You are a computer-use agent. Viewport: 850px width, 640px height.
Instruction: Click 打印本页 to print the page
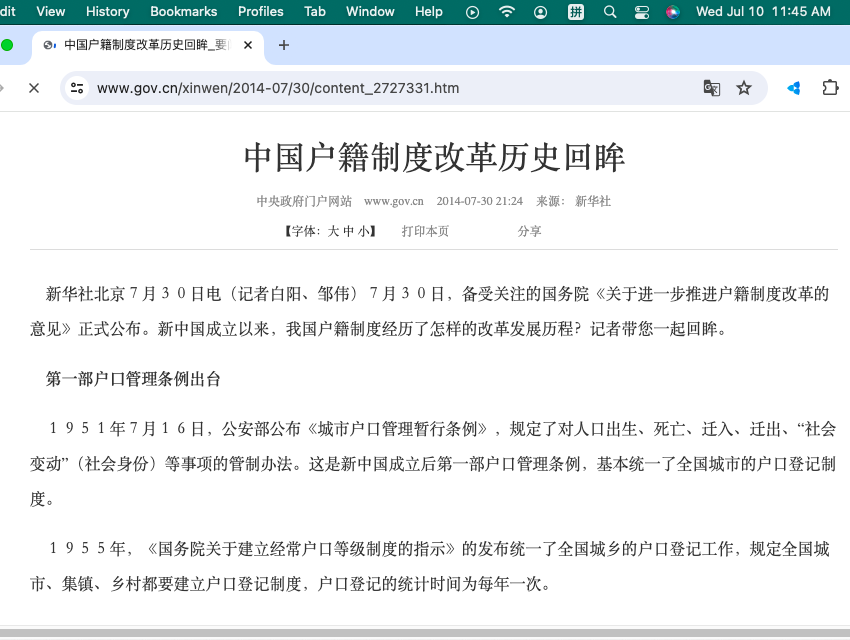425,231
